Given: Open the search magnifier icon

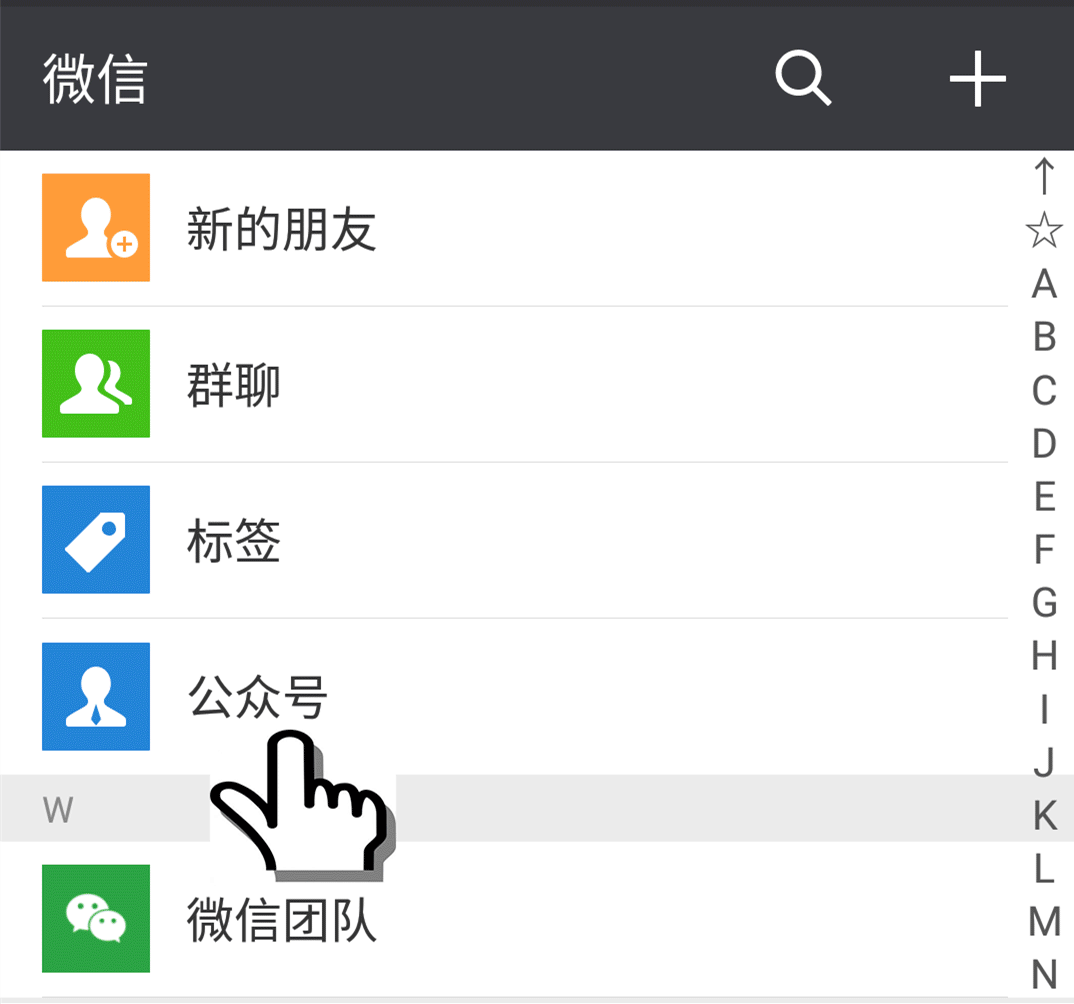Looking at the screenshot, I should pyautogui.click(x=803, y=77).
